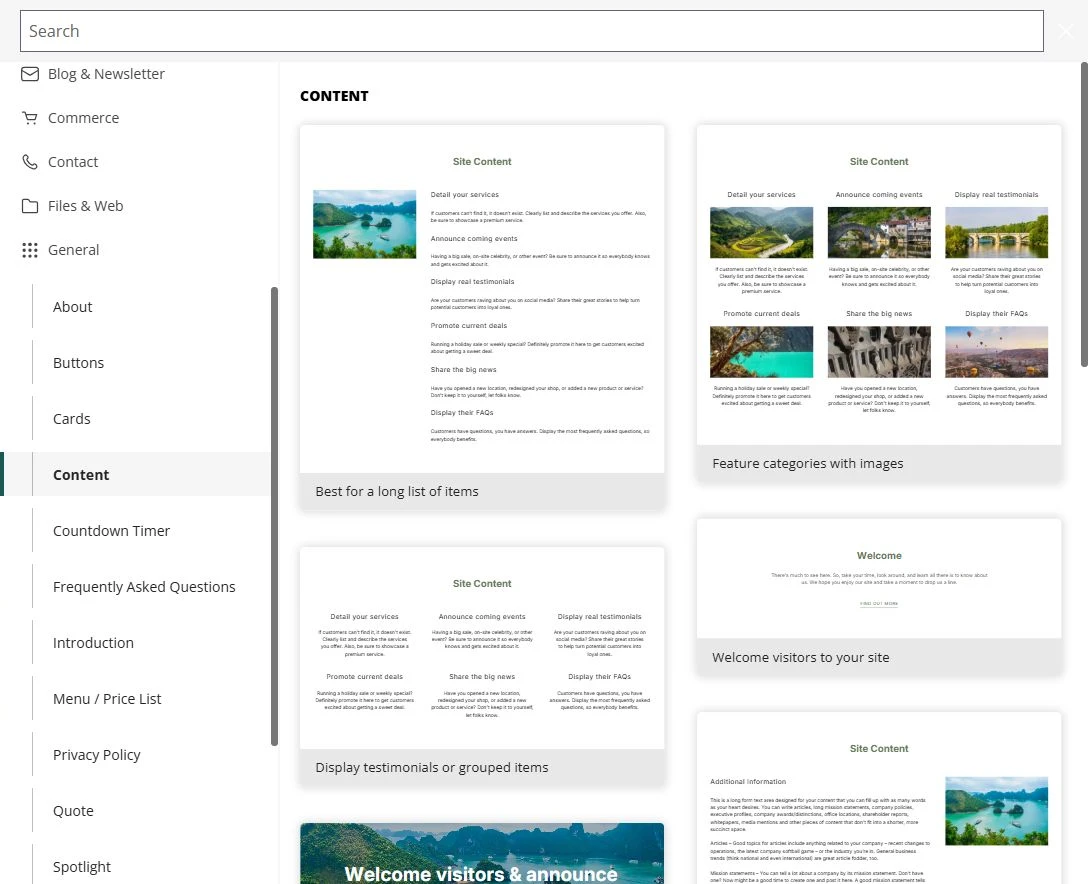Image resolution: width=1088 pixels, height=884 pixels.
Task: Pick the 'Welcome visitors & announce' banner layout
Action: (482, 853)
